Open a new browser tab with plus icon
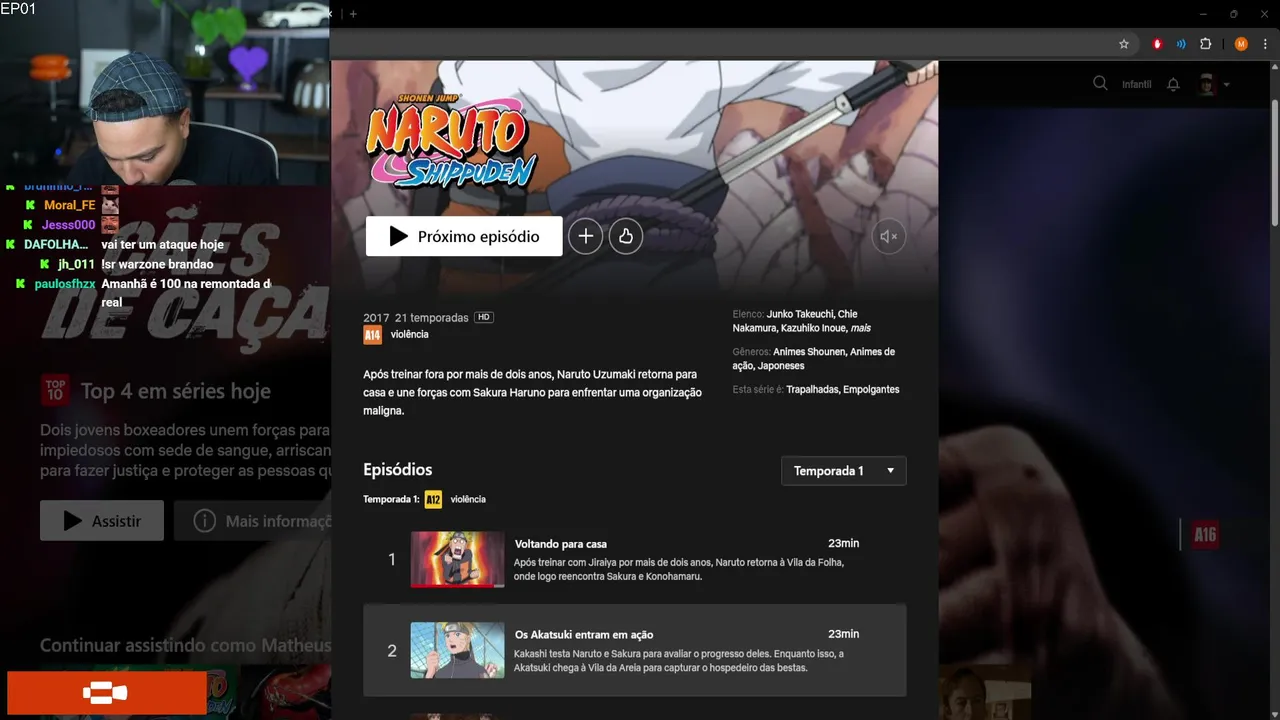Viewport: 1280px width, 720px height. pos(353,14)
